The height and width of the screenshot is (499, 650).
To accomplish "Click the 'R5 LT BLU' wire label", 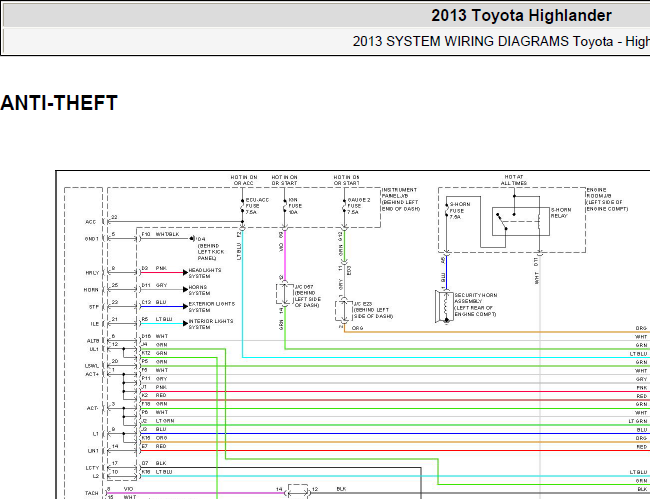I will [x=157, y=320].
